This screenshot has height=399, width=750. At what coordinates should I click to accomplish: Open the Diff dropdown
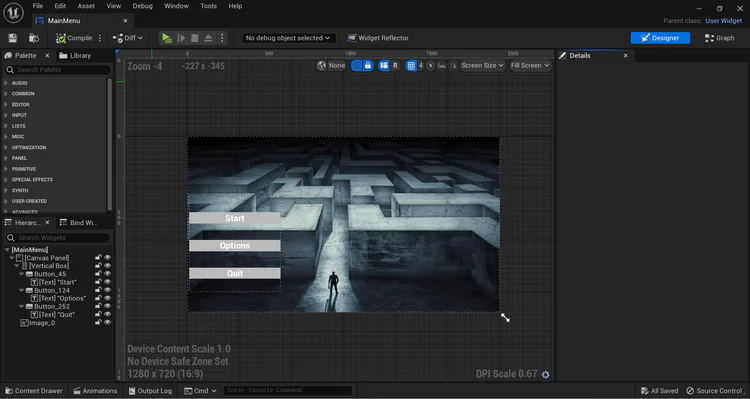tap(128, 38)
